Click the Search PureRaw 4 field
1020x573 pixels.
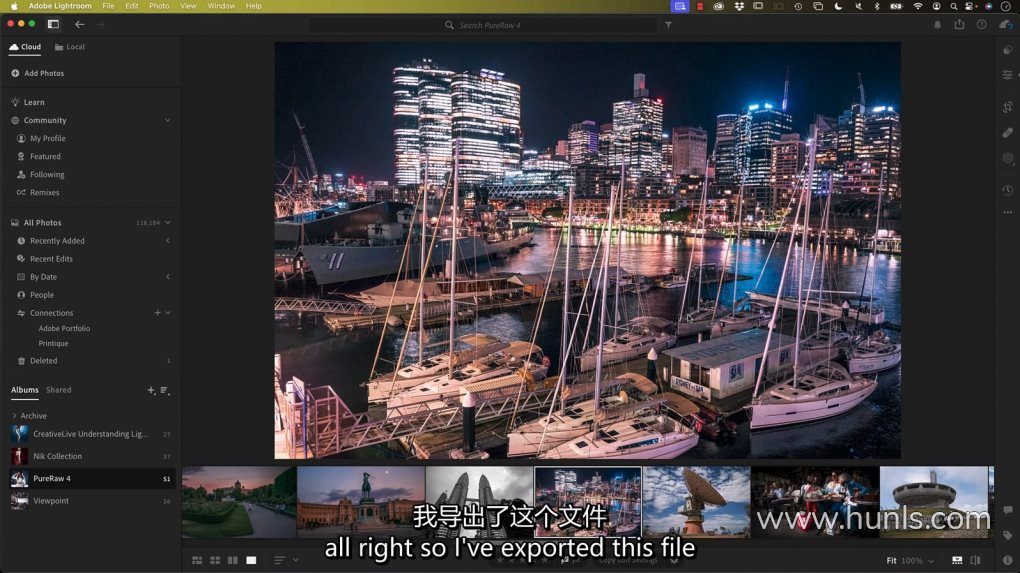[x=483, y=25]
